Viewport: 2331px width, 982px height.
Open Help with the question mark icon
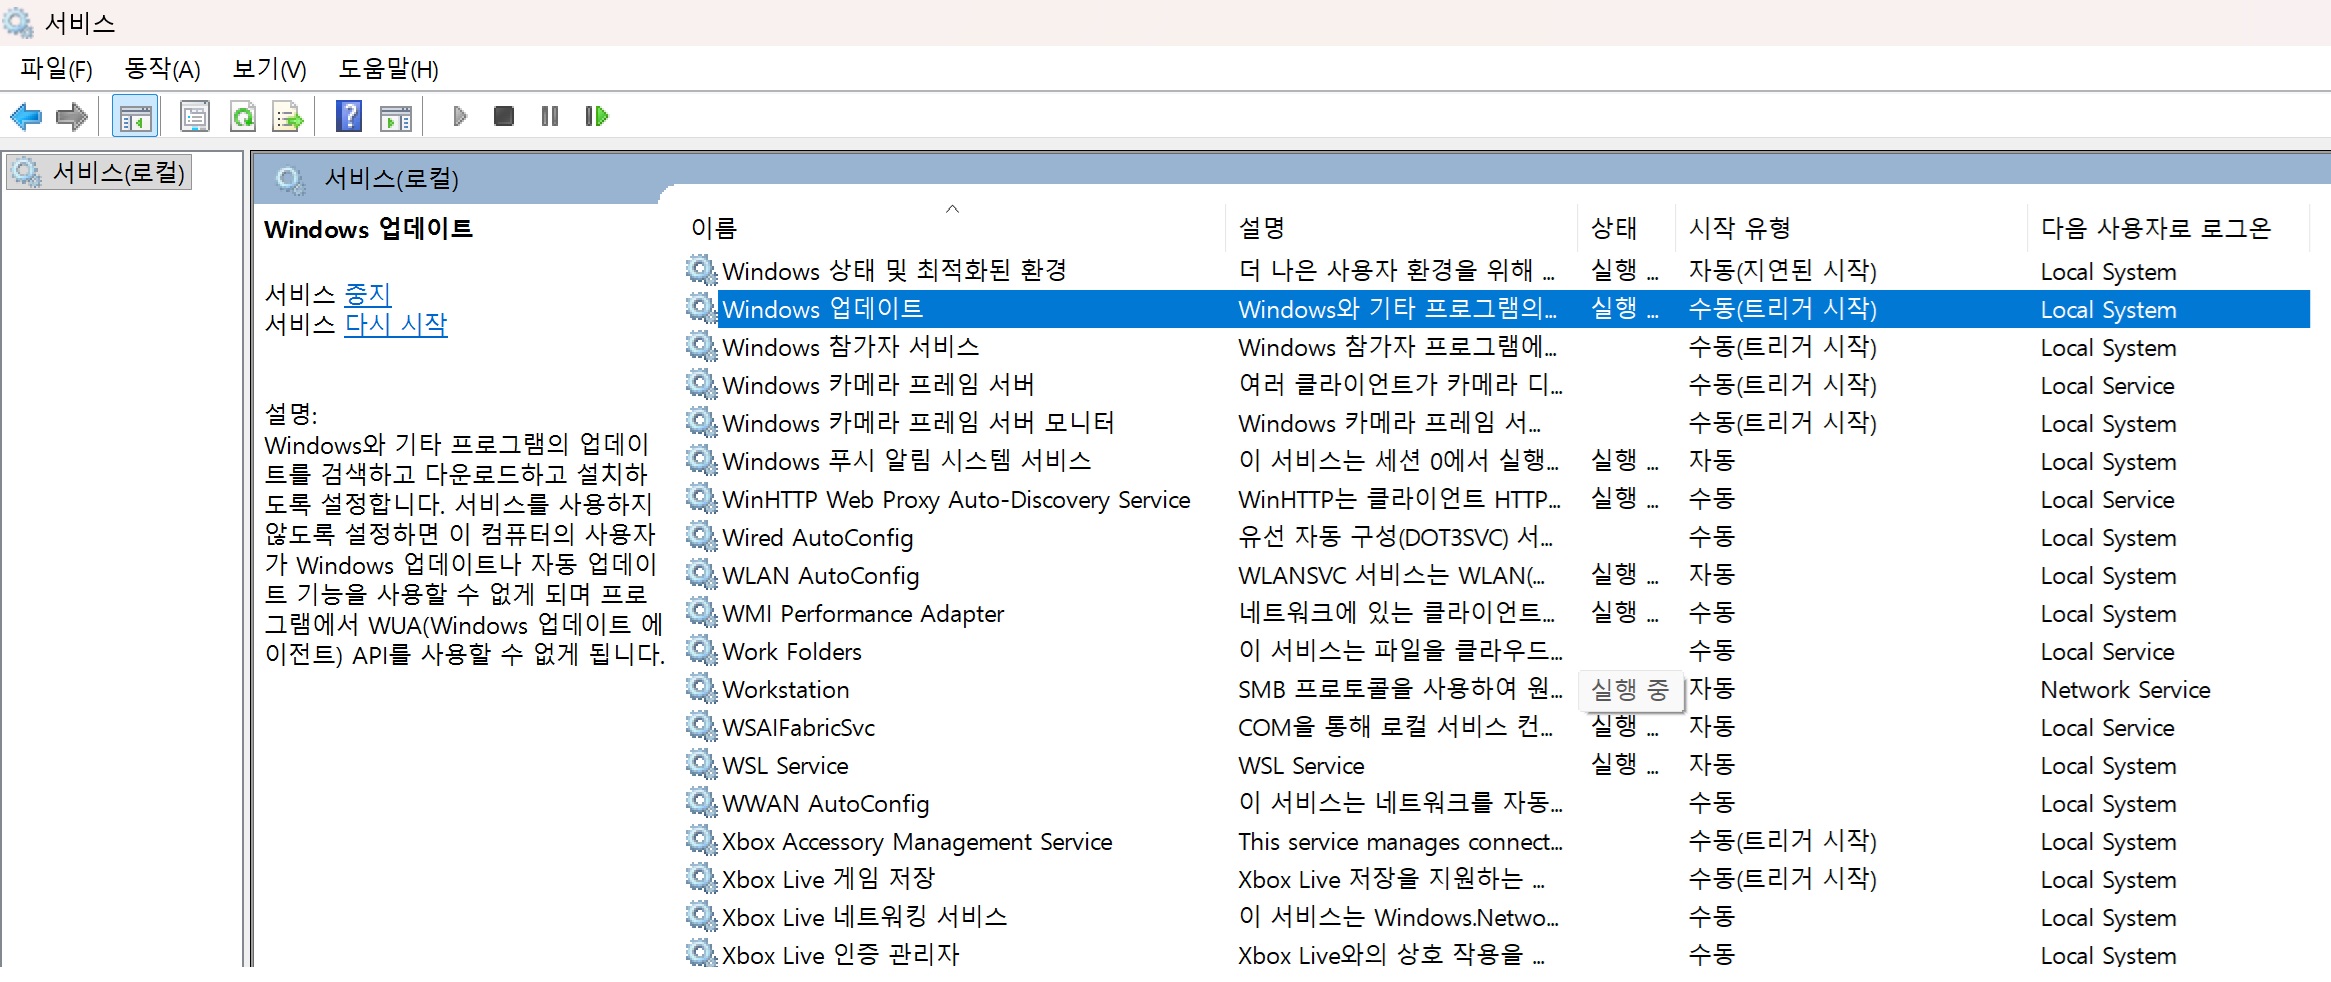click(349, 117)
